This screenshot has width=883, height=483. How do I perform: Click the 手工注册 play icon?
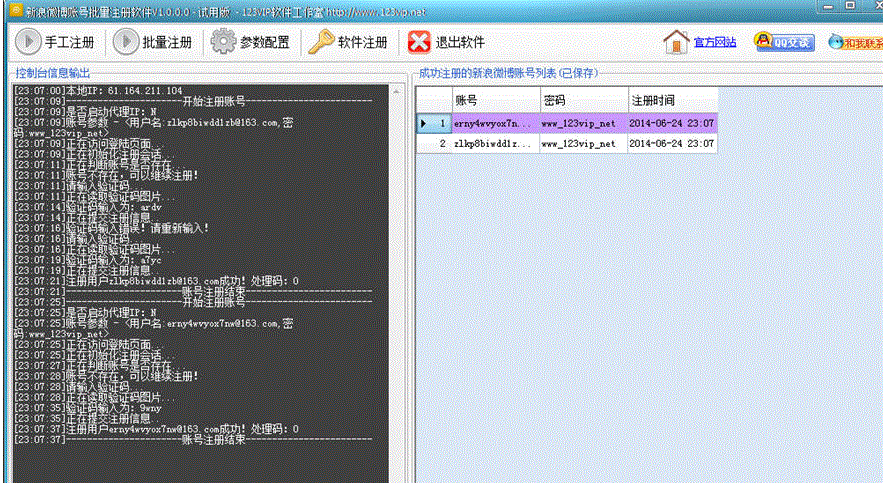pyautogui.click(x=28, y=42)
